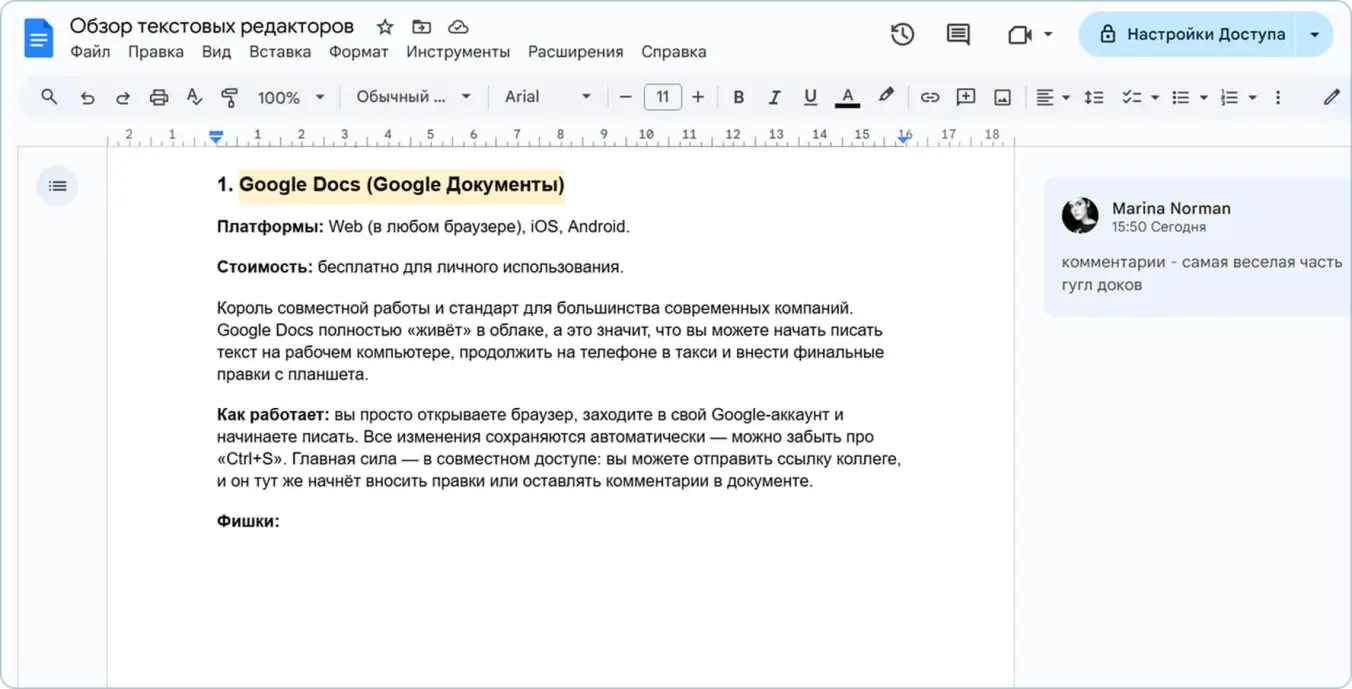Insert a link using the toolbar icon
The width and height of the screenshot is (1352, 689).
click(x=929, y=97)
